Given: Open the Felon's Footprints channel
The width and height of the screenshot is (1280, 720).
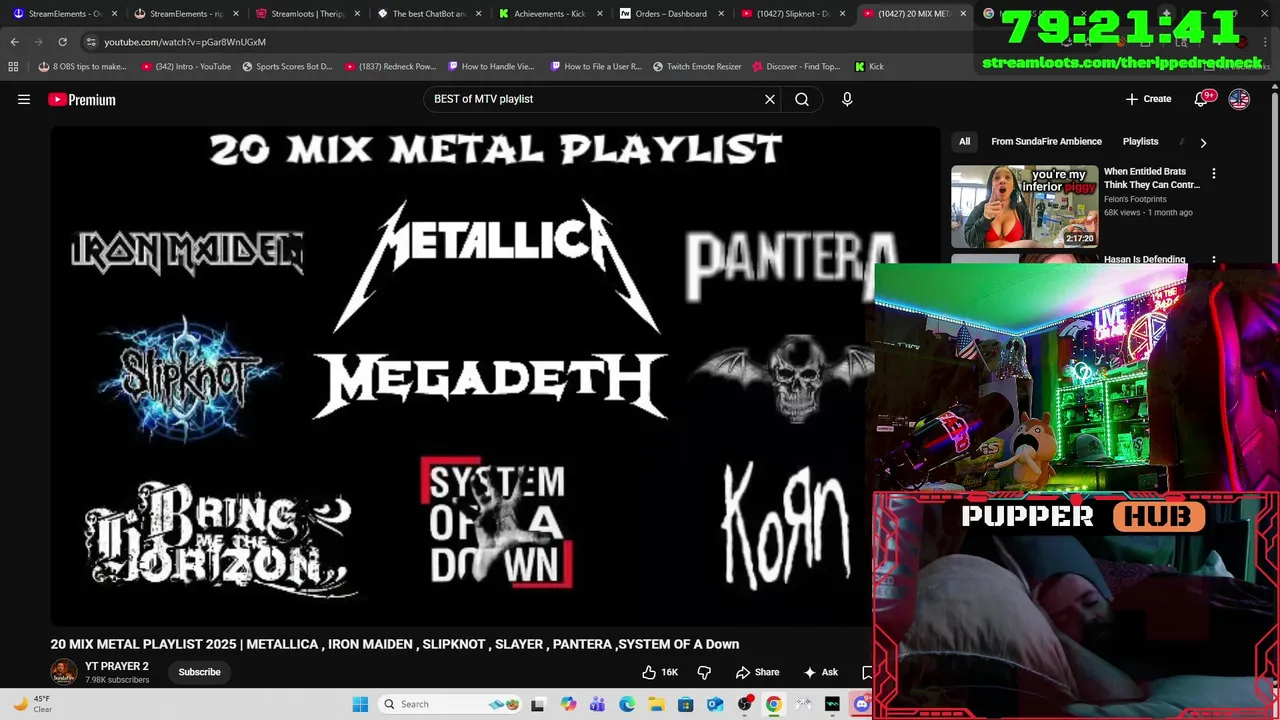Looking at the screenshot, I should point(1135,199).
